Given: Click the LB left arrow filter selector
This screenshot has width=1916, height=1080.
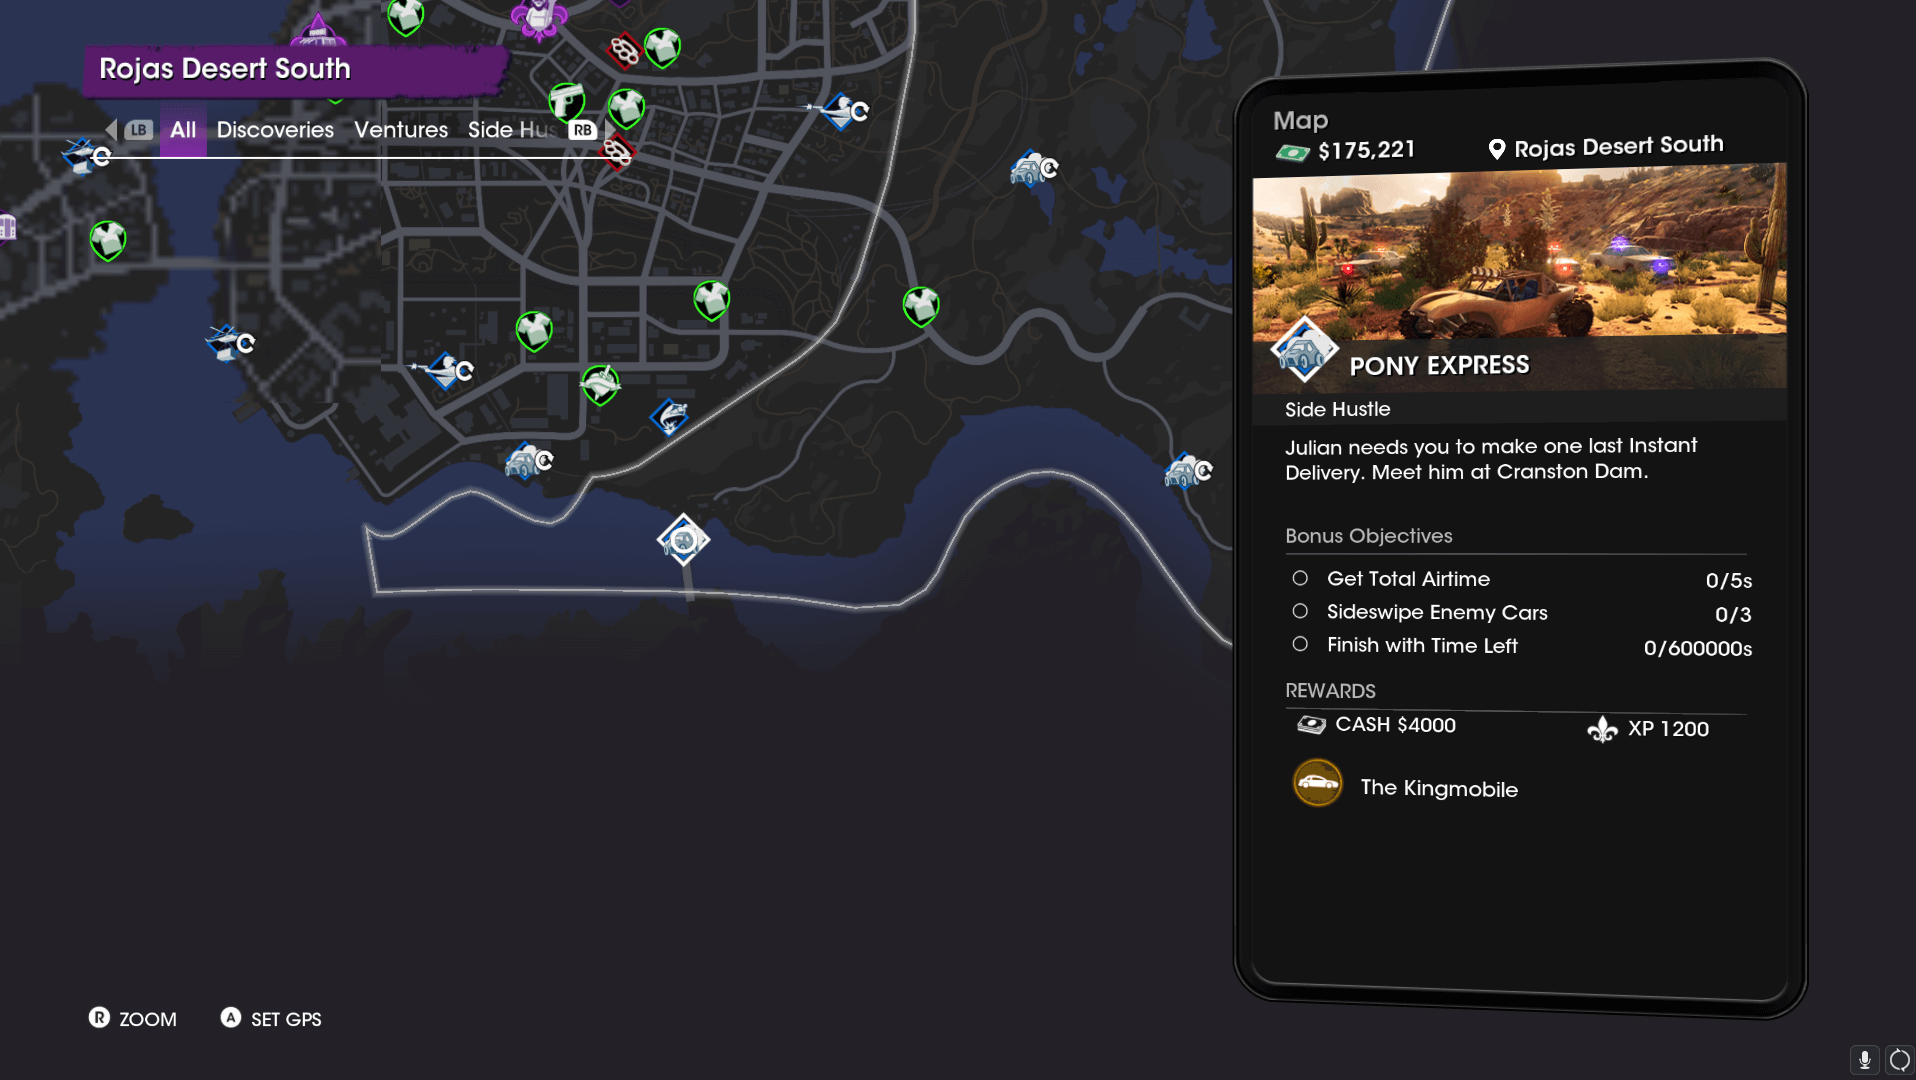Looking at the screenshot, I should (129, 130).
